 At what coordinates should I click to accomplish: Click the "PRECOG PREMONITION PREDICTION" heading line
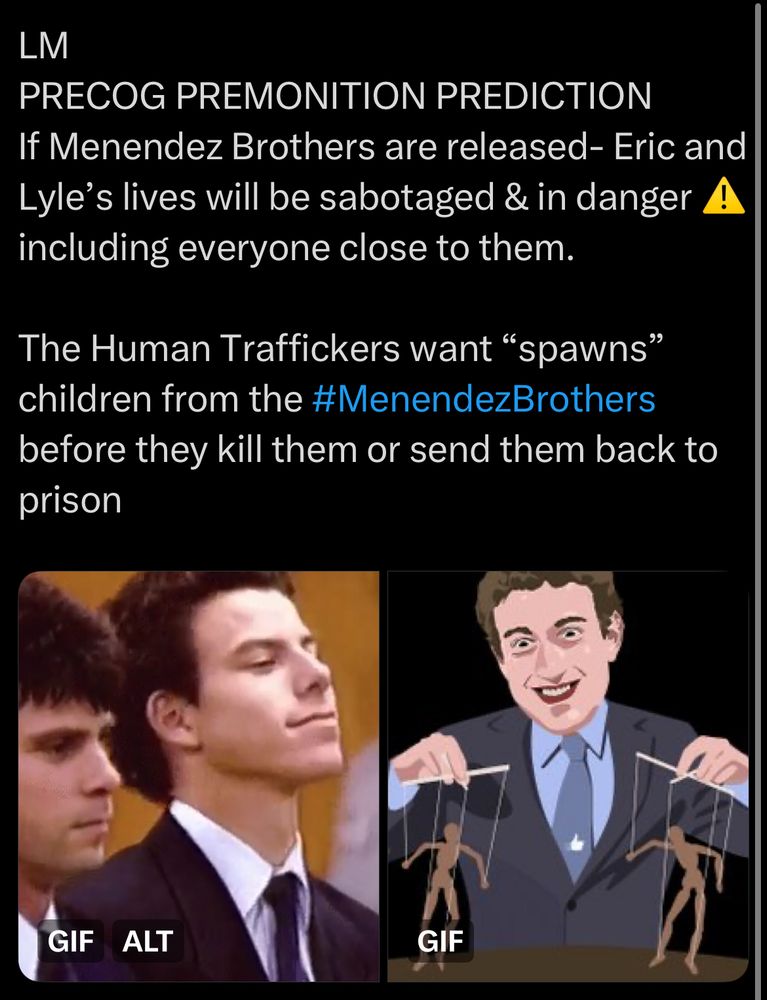(335, 96)
